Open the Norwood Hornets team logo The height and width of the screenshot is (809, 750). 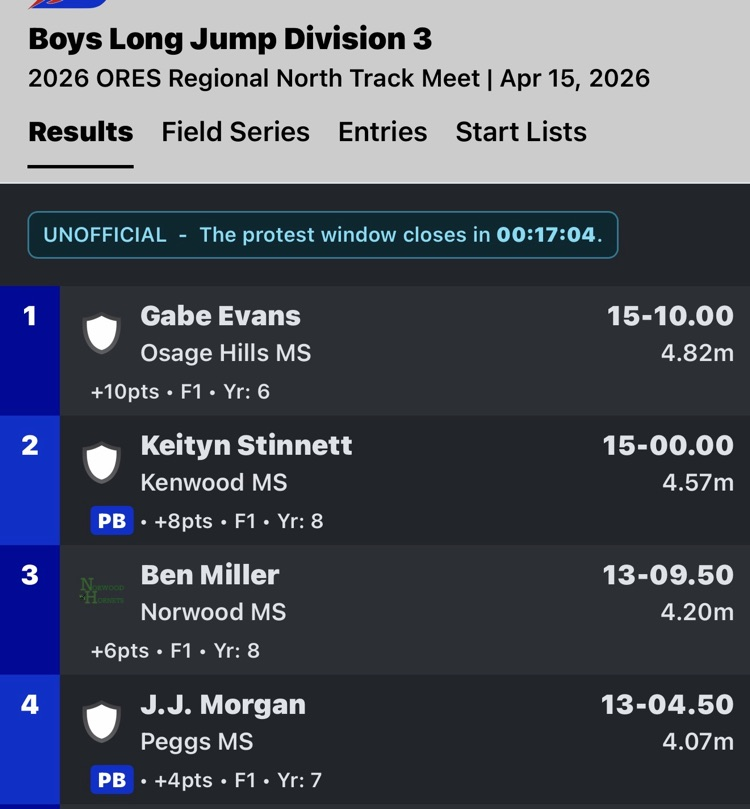101,592
